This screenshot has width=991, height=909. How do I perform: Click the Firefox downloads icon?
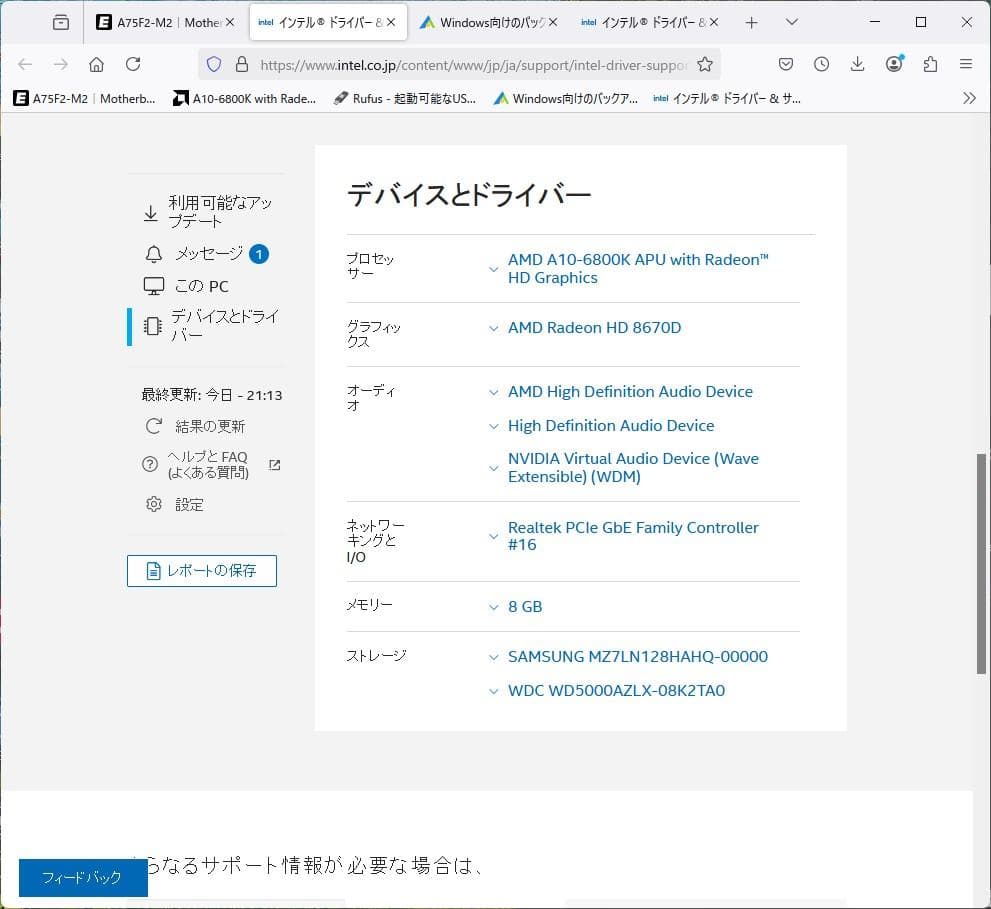[857, 62]
